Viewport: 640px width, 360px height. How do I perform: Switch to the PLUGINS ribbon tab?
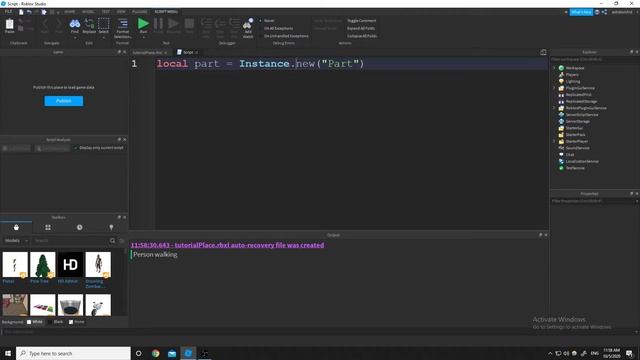(x=139, y=12)
